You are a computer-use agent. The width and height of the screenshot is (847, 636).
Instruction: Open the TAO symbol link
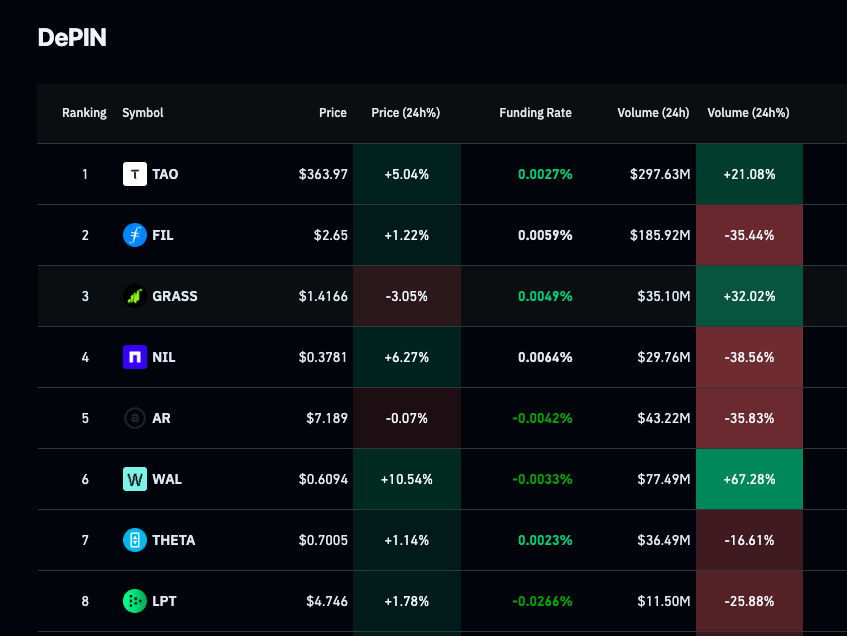coord(165,174)
